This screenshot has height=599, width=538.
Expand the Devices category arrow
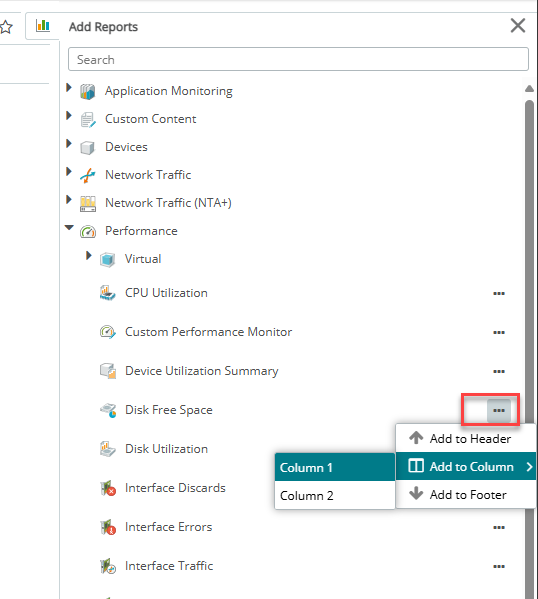pos(69,143)
